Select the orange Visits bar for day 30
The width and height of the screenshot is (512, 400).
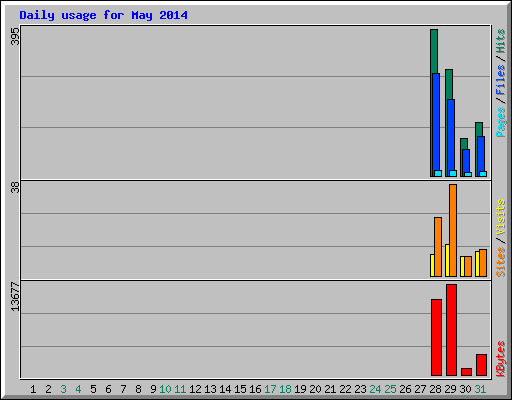coord(468,266)
